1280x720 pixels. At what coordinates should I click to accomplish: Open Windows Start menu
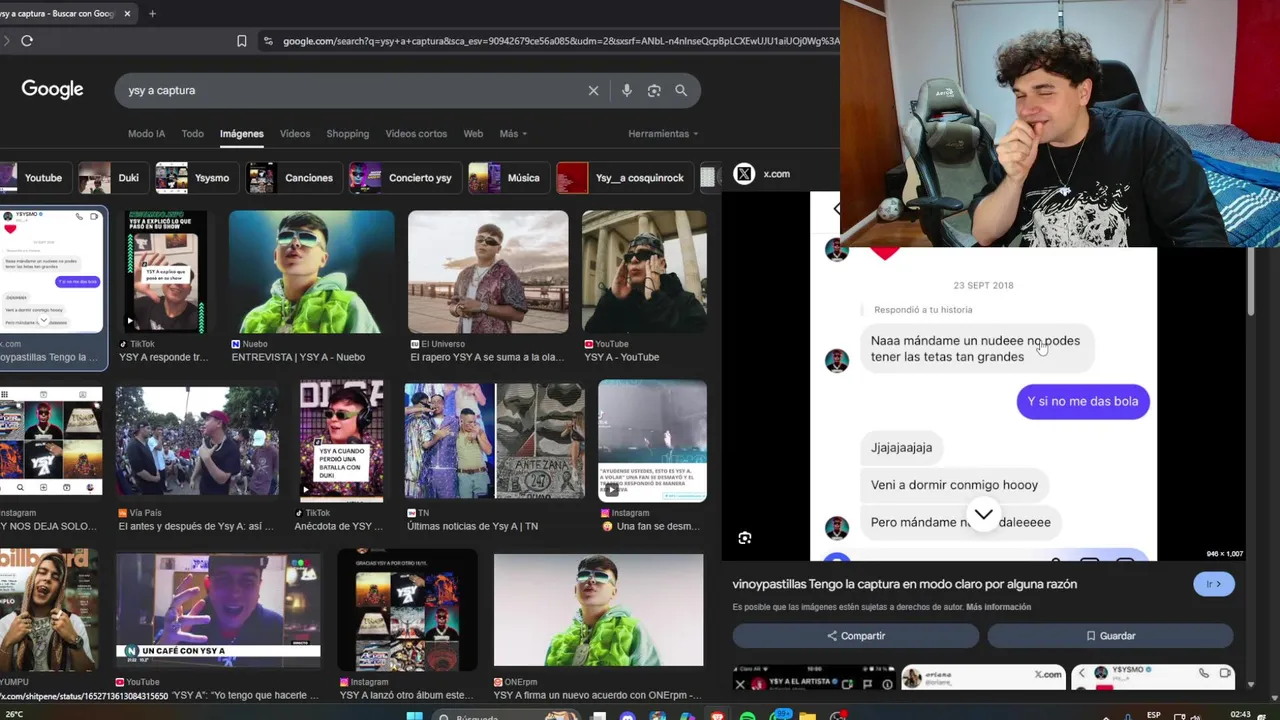pyautogui.click(x=415, y=716)
